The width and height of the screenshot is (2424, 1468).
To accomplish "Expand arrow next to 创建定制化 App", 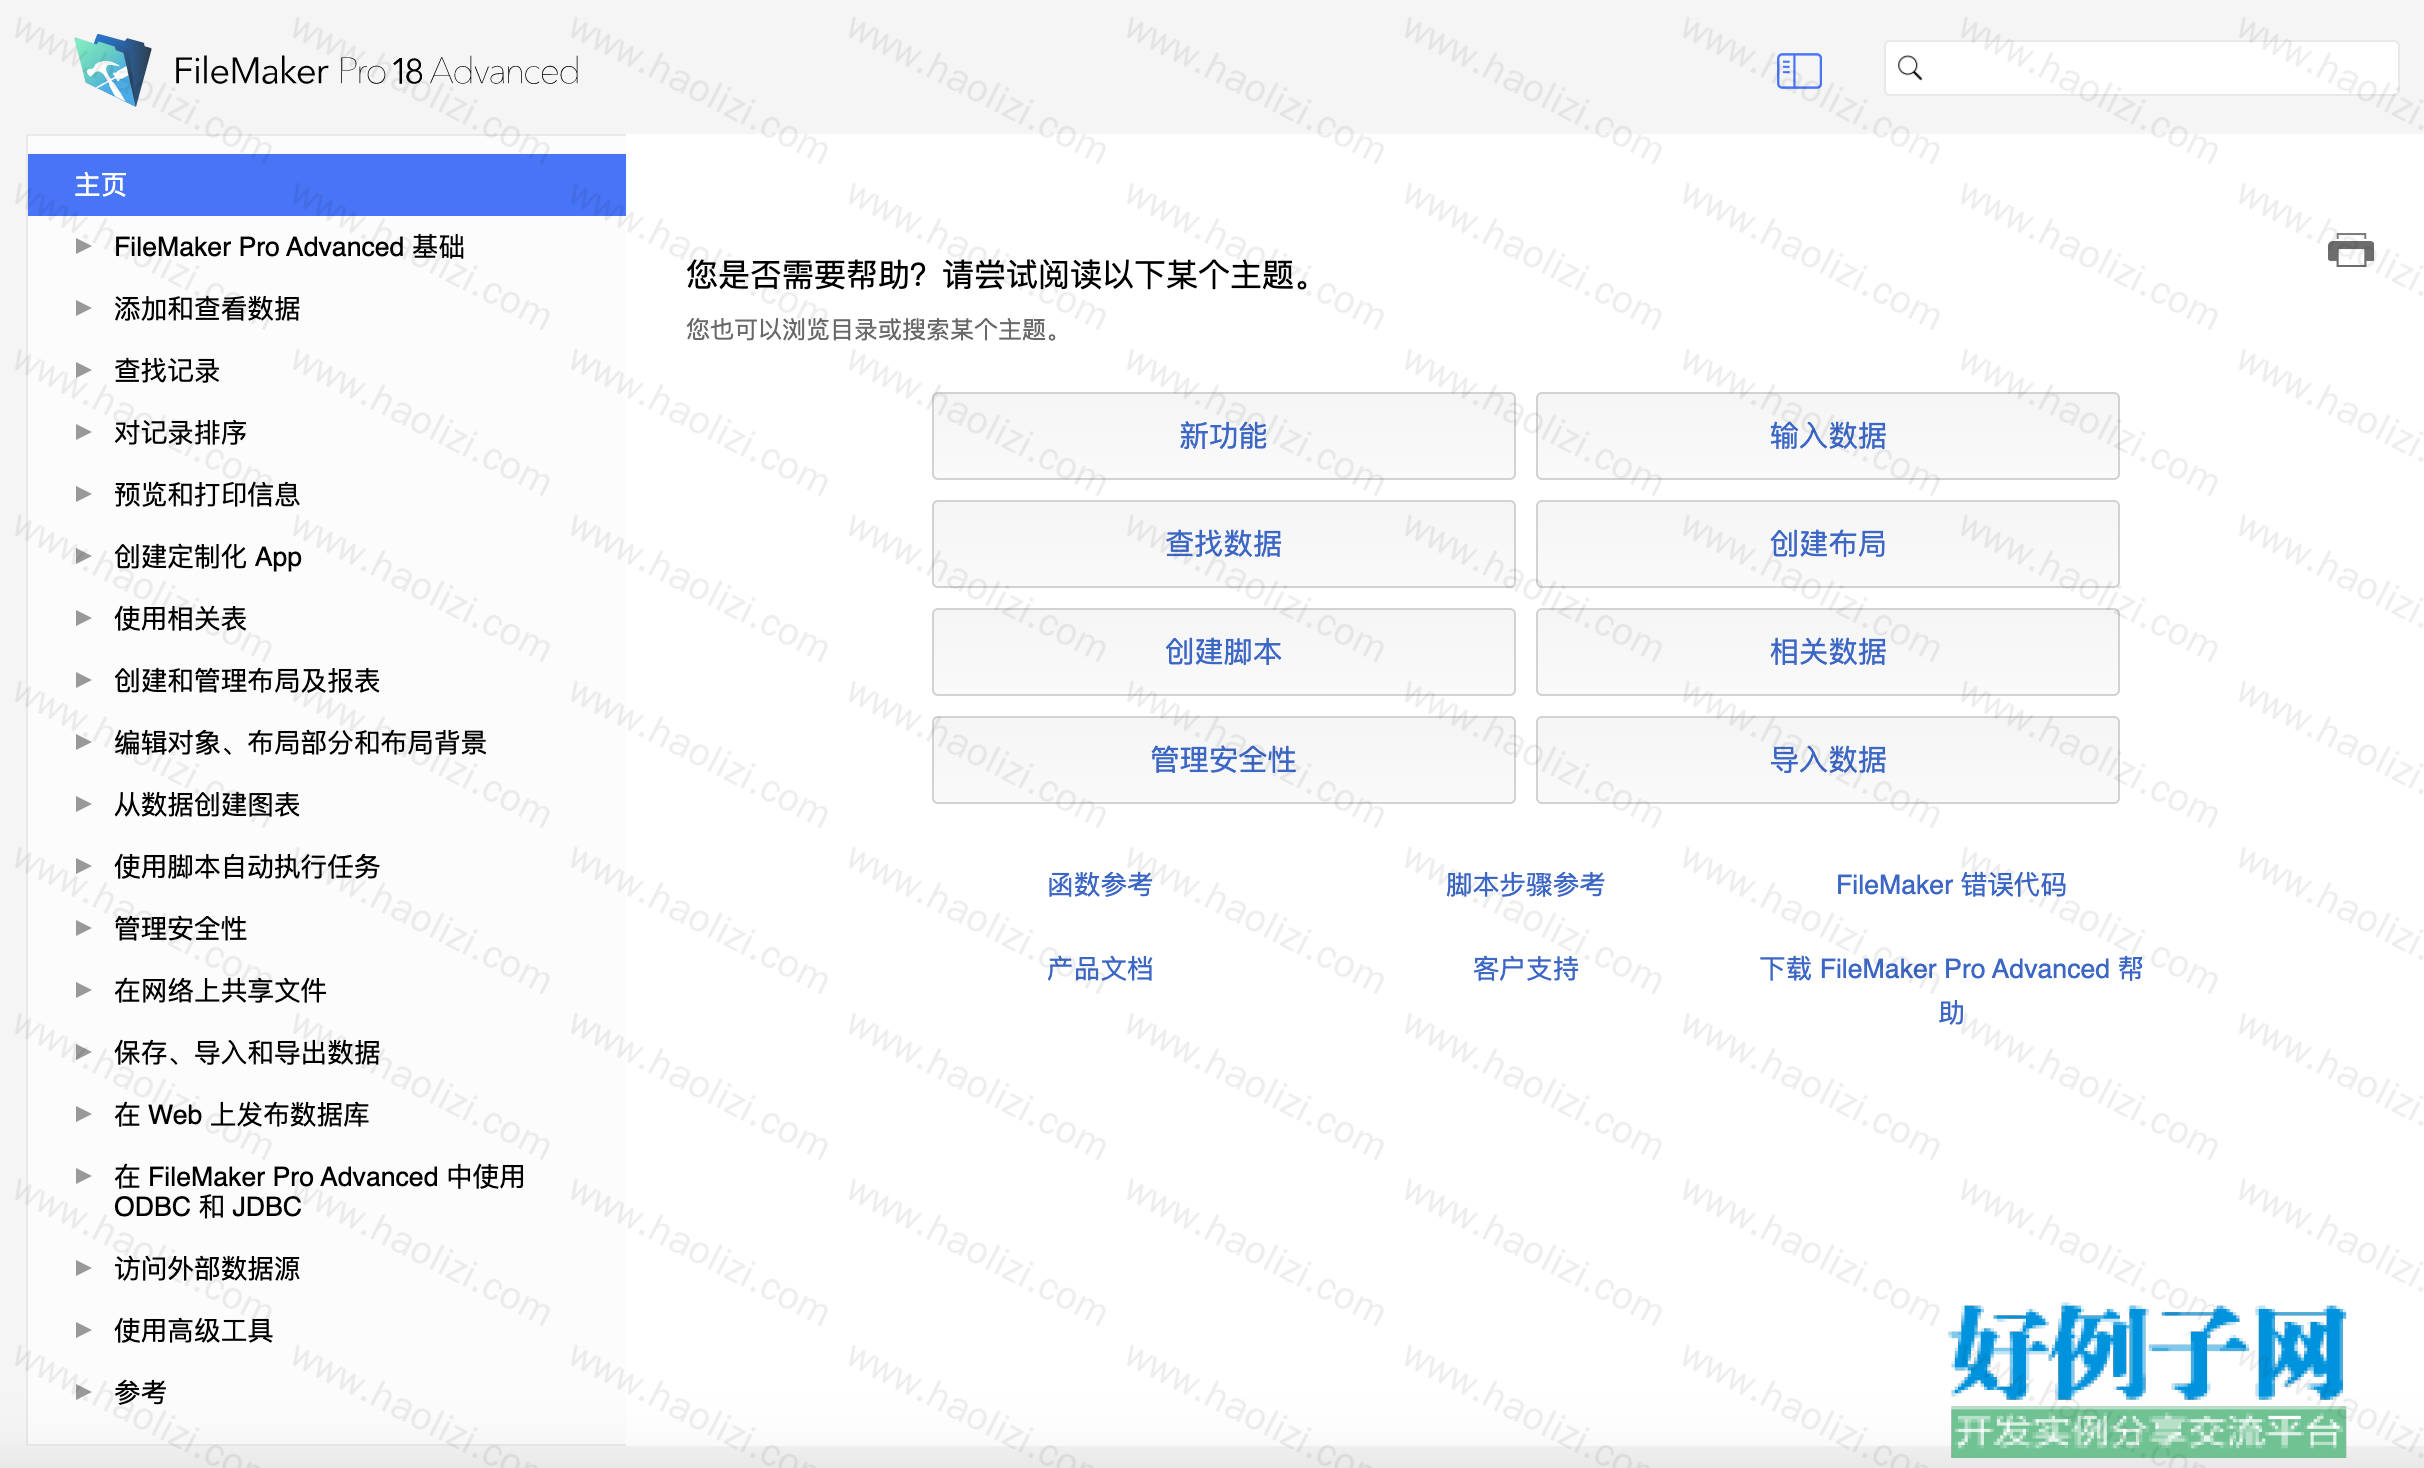I will (x=84, y=556).
